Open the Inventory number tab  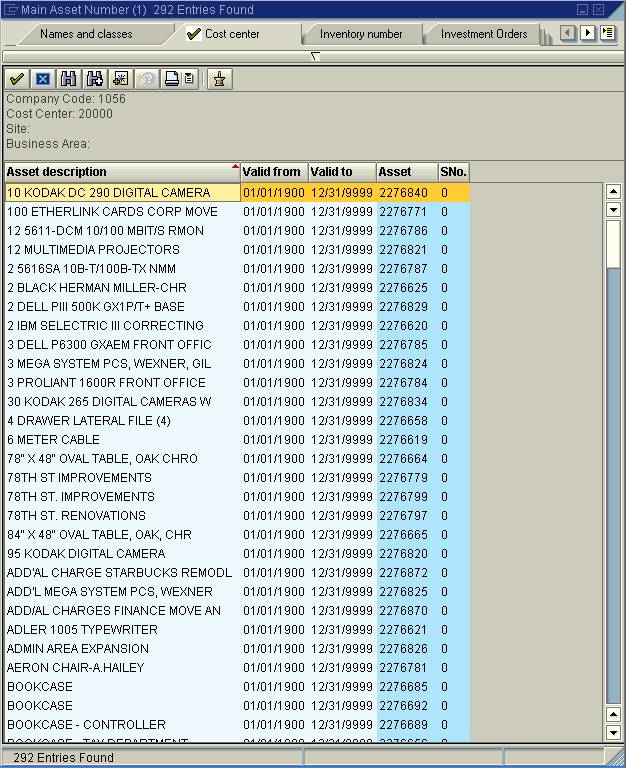(x=361, y=34)
